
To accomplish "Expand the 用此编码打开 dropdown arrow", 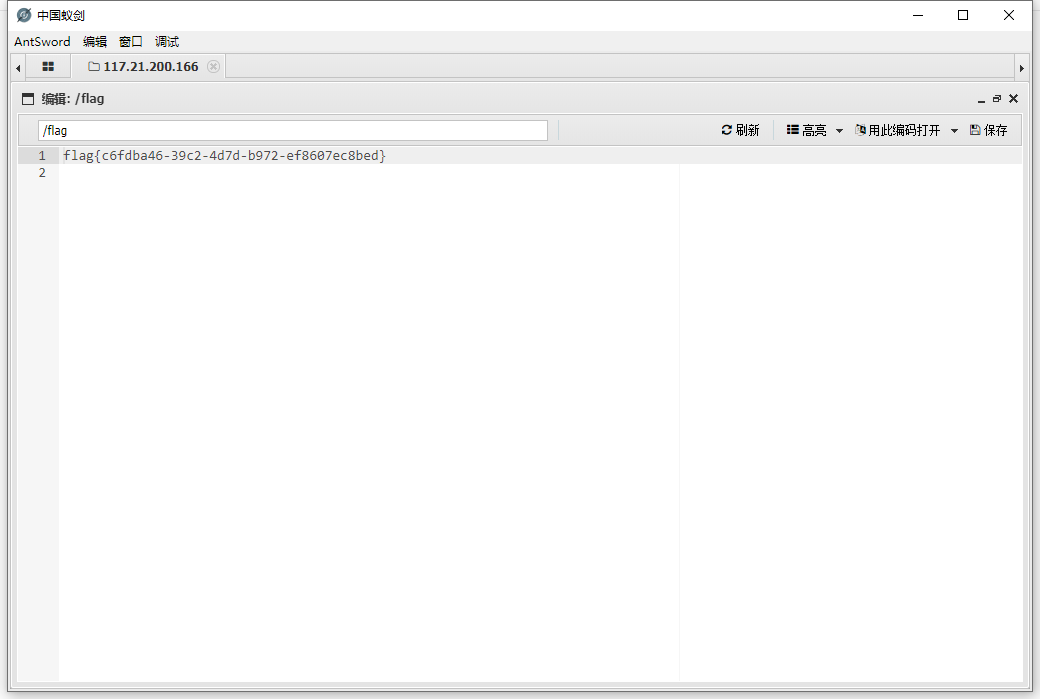I will [954, 131].
